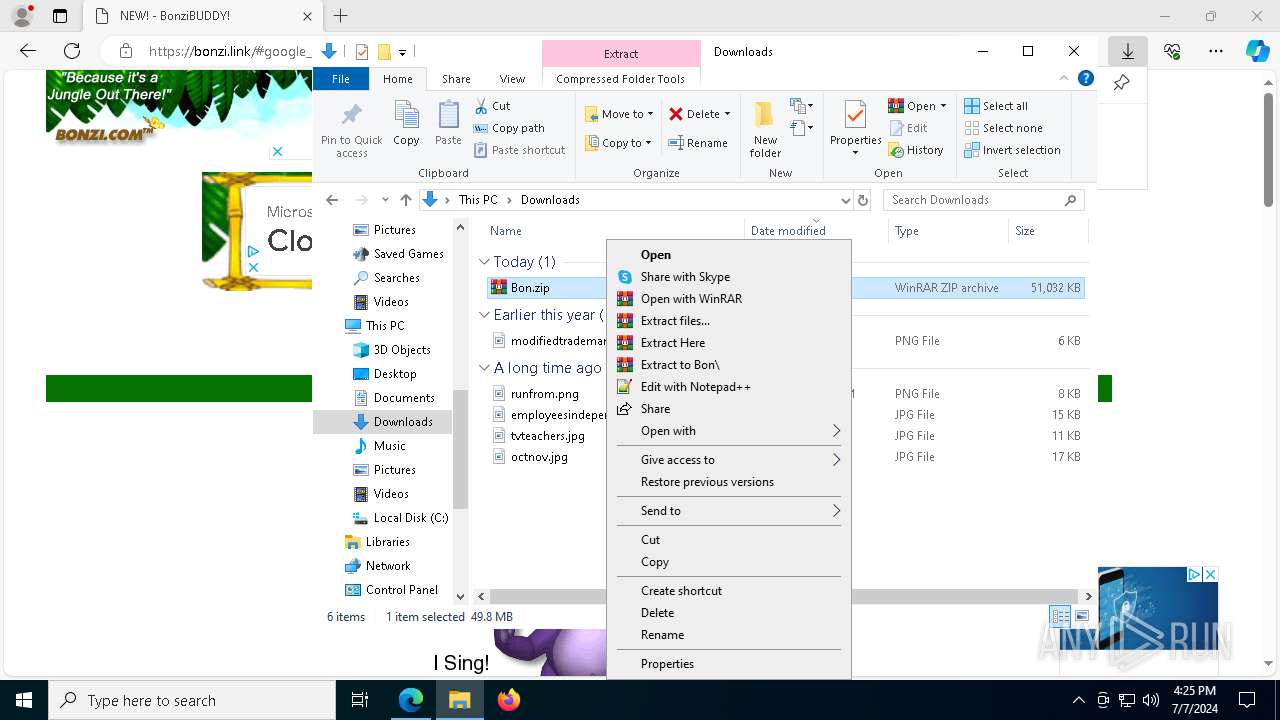Click the ribbon Rename button

point(698,143)
